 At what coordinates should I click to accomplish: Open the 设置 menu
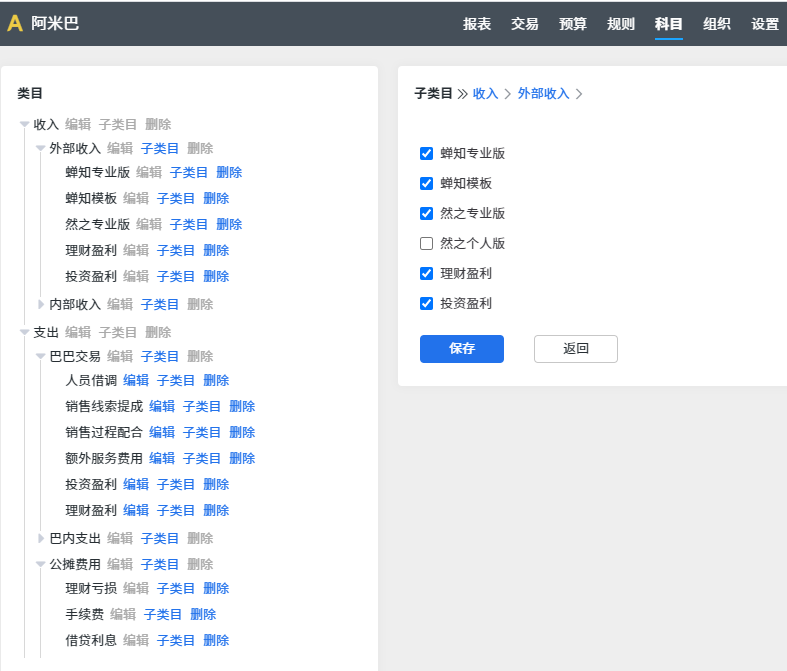tap(764, 24)
